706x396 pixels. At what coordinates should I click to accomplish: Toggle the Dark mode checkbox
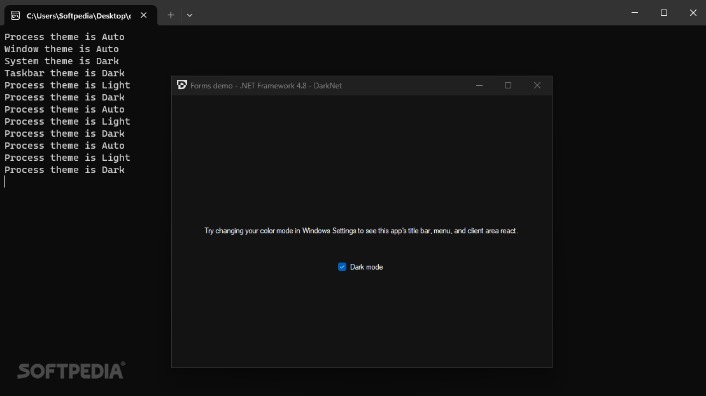[342, 267]
